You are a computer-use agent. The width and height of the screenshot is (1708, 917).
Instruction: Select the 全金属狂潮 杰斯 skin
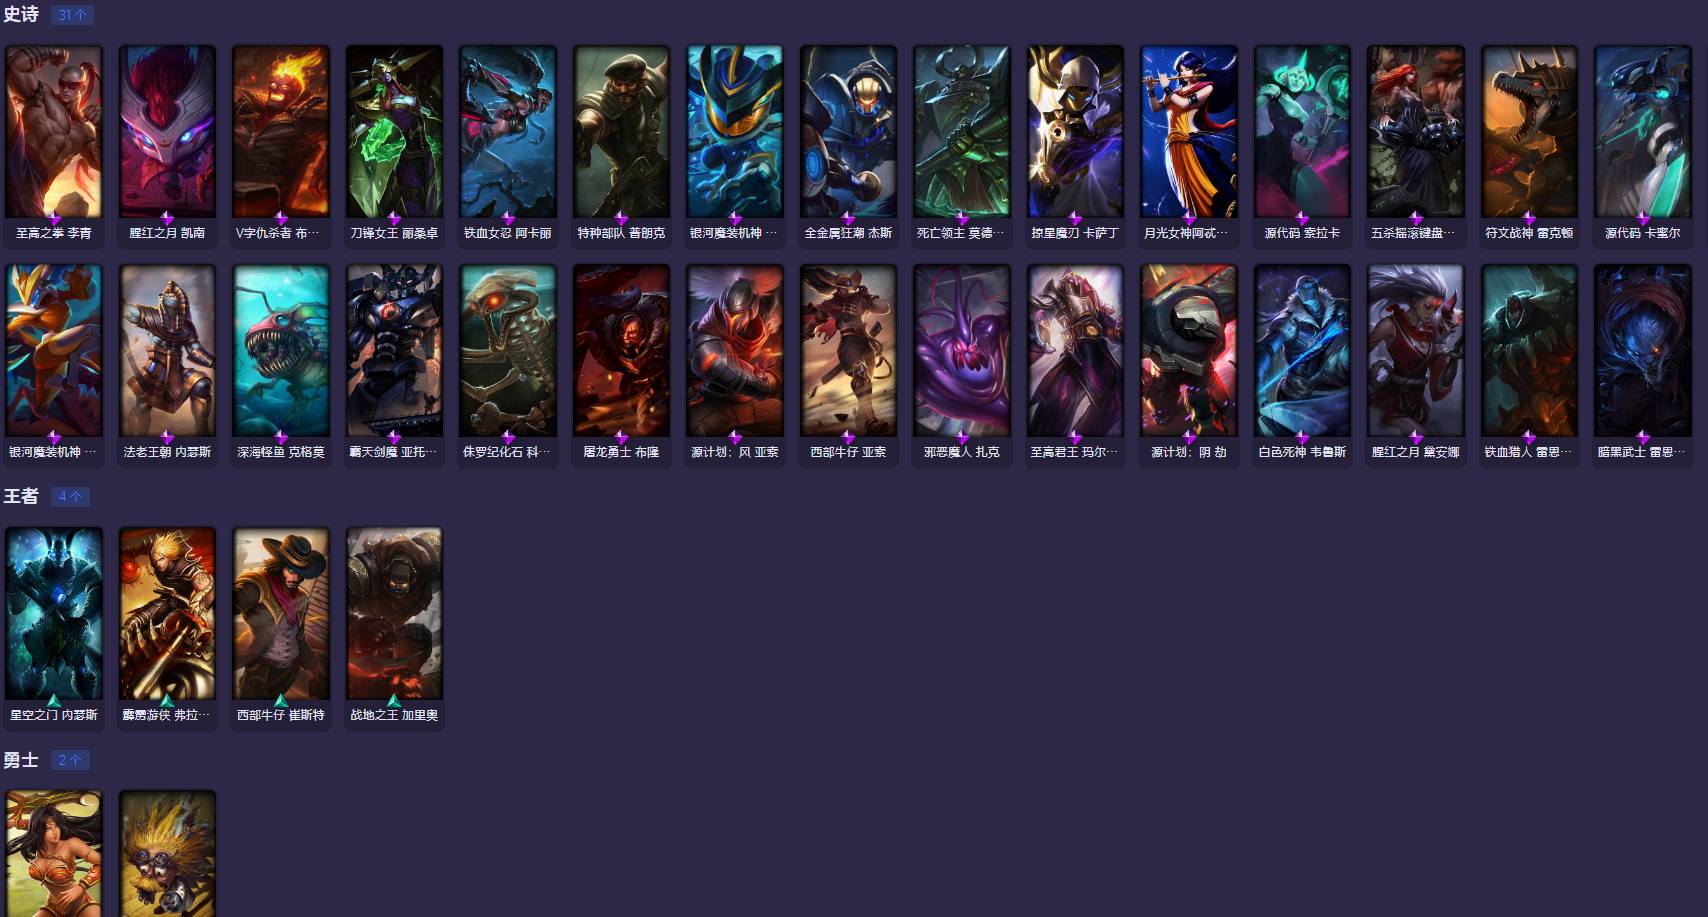(848, 146)
